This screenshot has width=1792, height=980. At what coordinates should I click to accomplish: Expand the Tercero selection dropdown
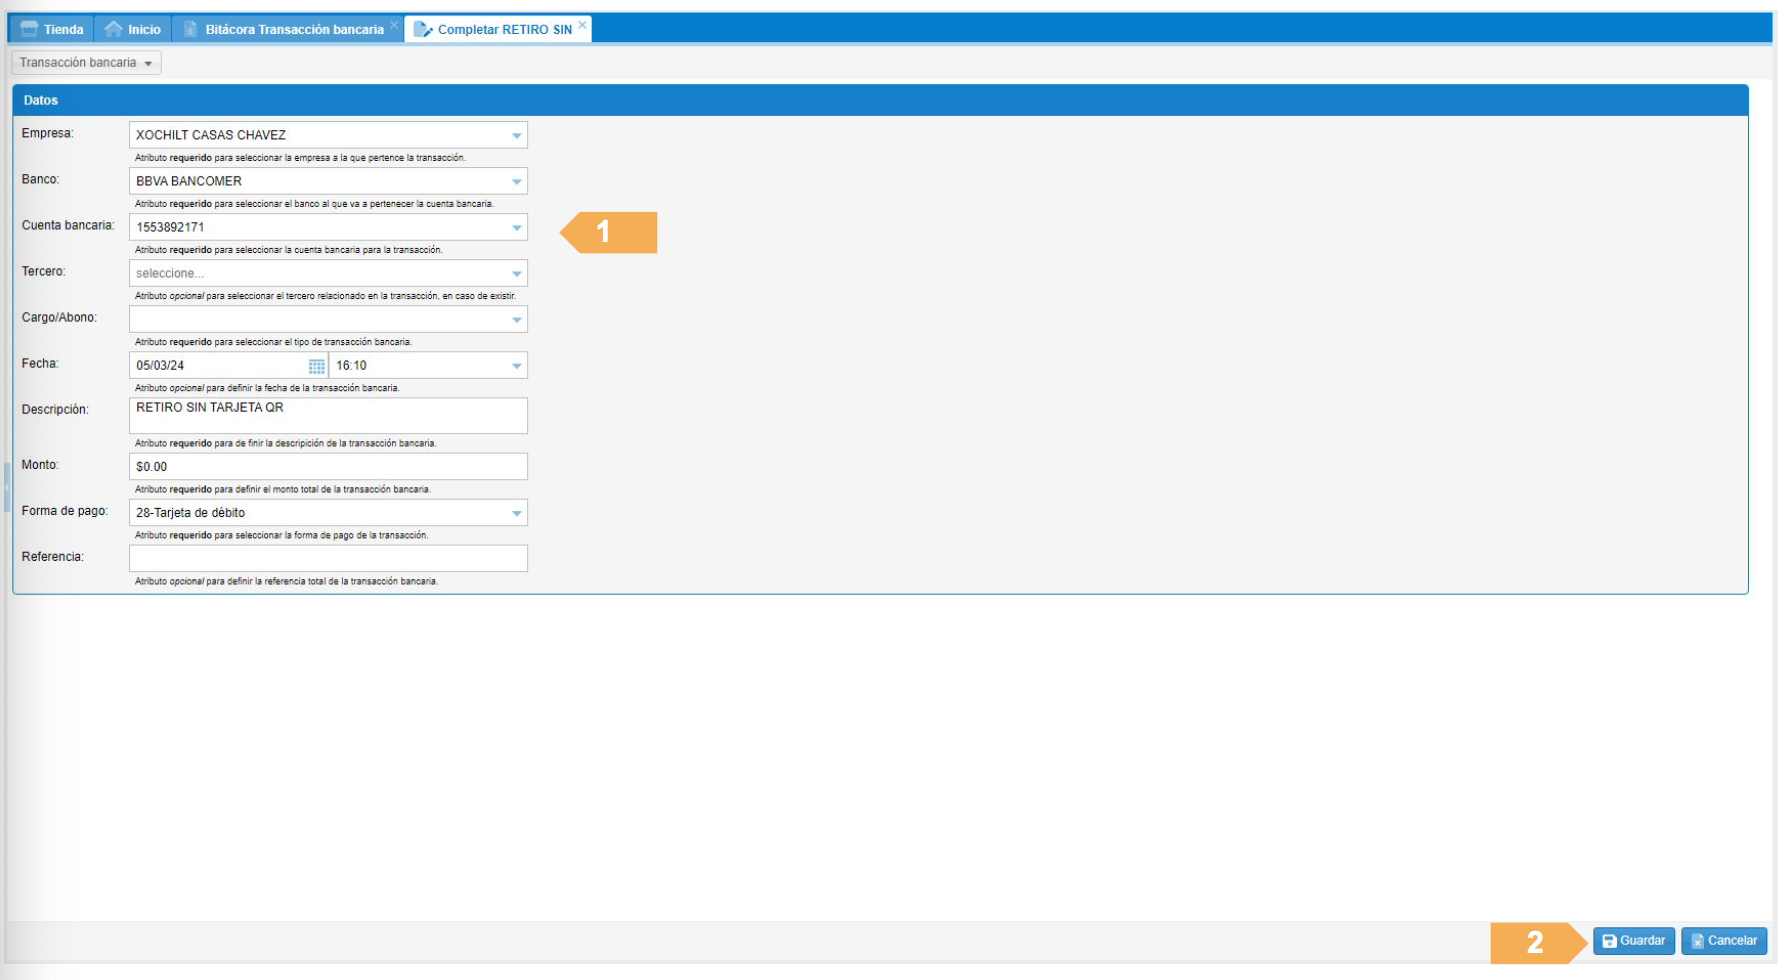(516, 273)
